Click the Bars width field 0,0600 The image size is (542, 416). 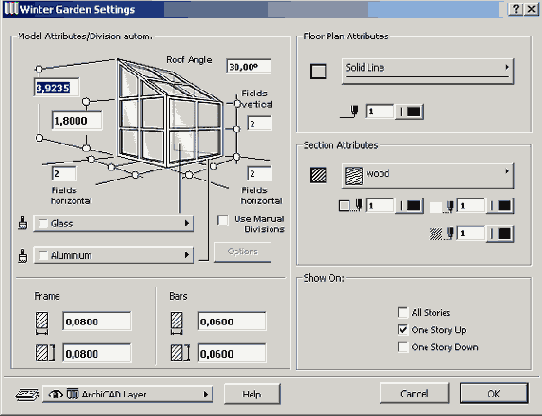pos(232,321)
